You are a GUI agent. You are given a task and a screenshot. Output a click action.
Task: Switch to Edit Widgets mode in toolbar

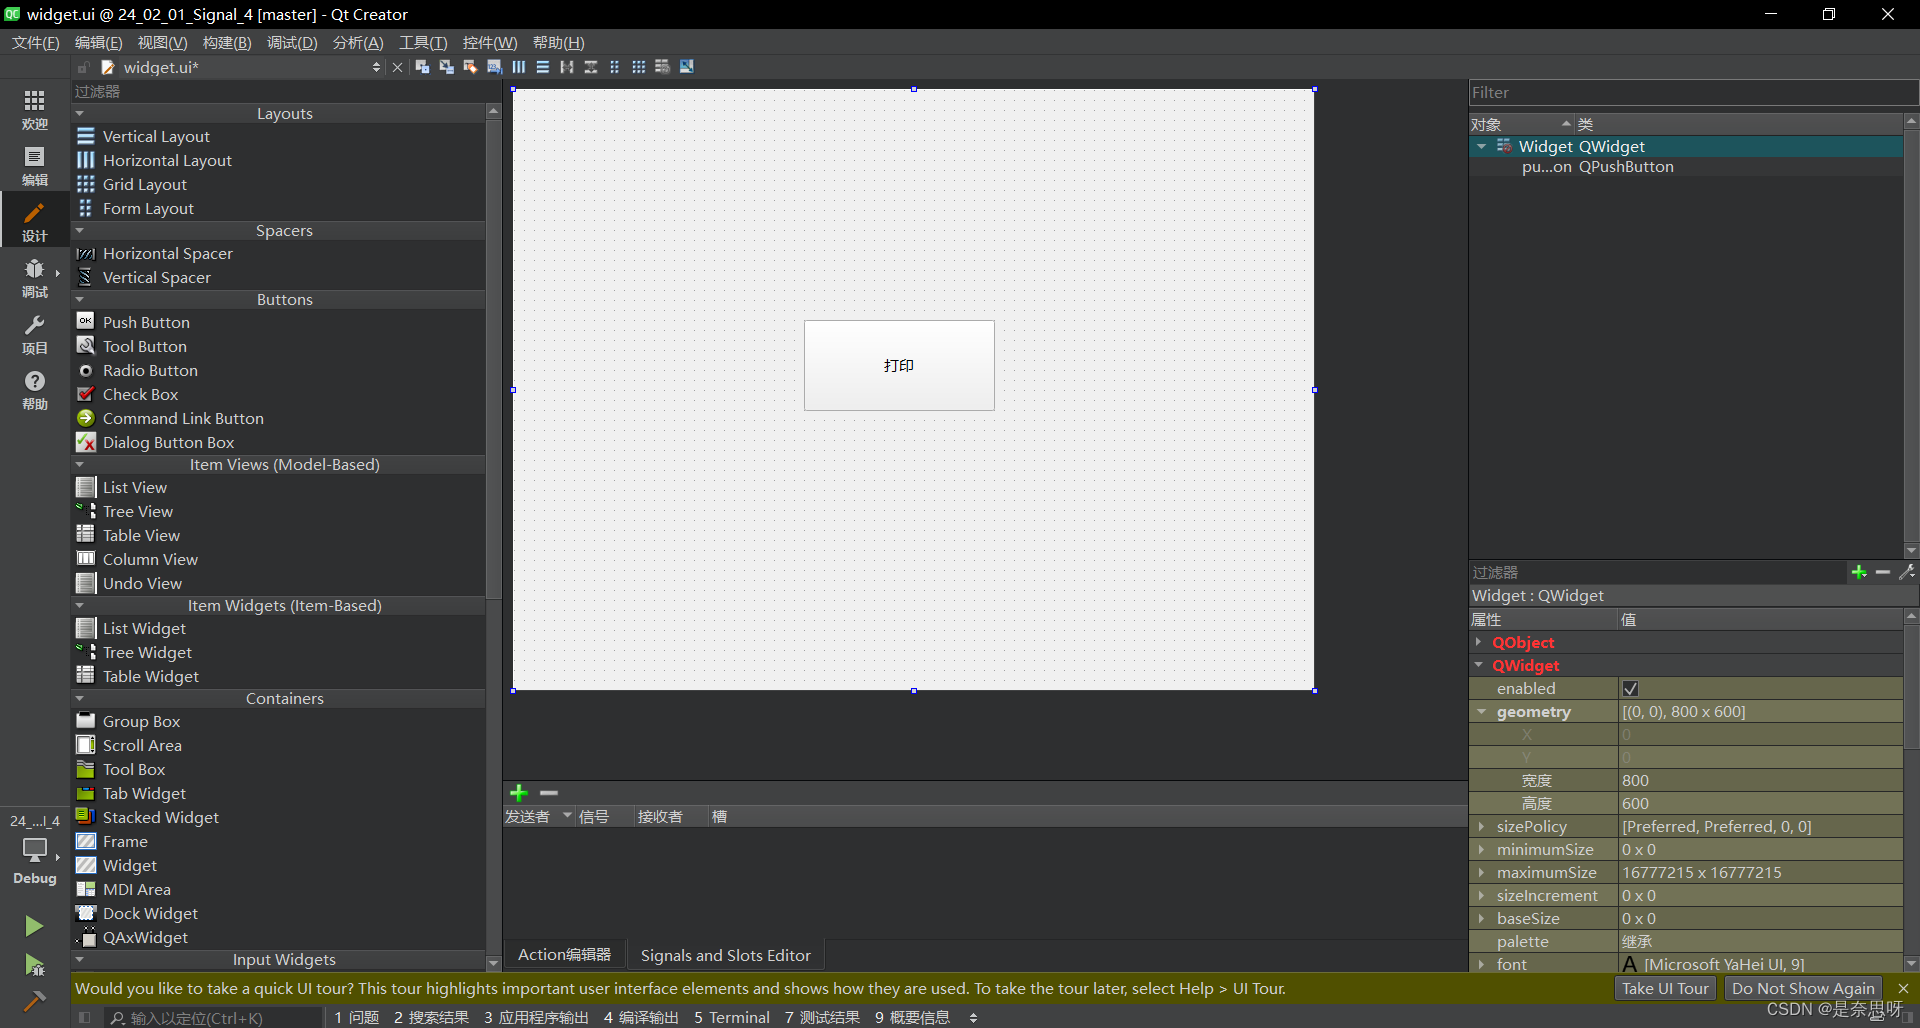tap(422, 67)
